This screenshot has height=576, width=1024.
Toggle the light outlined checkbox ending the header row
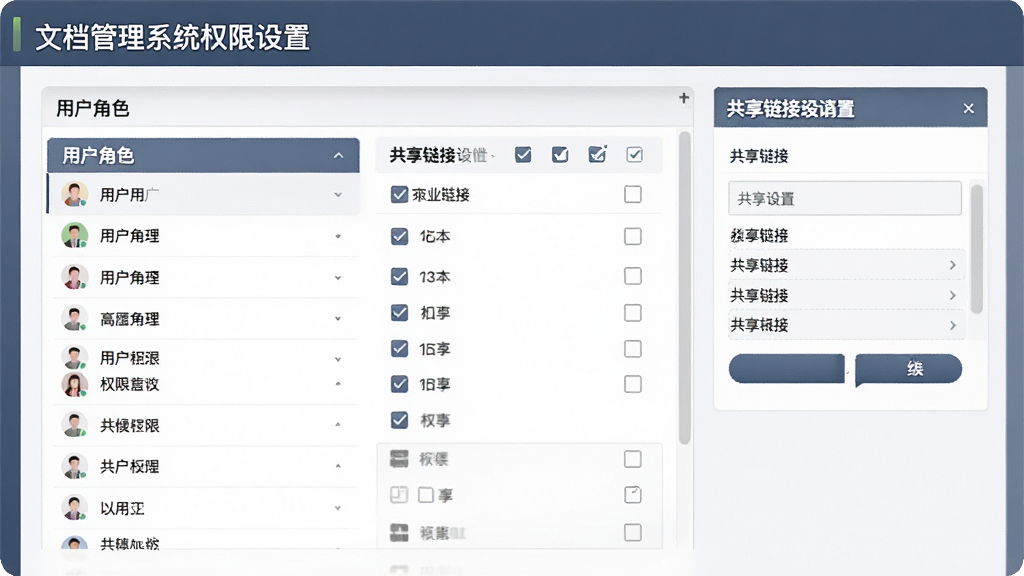pyautogui.click(x=634, y=155)
